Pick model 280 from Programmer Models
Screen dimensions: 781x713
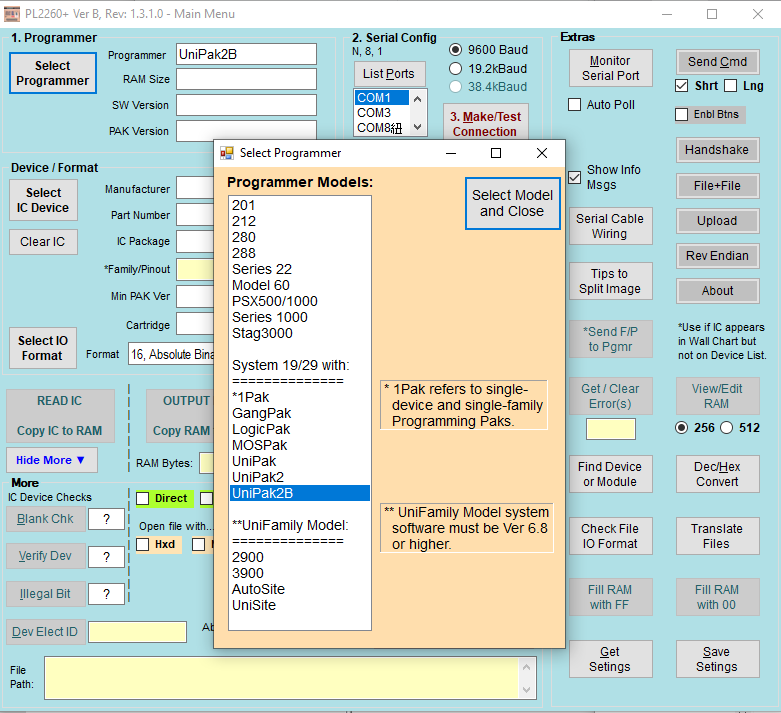point(299,237)
